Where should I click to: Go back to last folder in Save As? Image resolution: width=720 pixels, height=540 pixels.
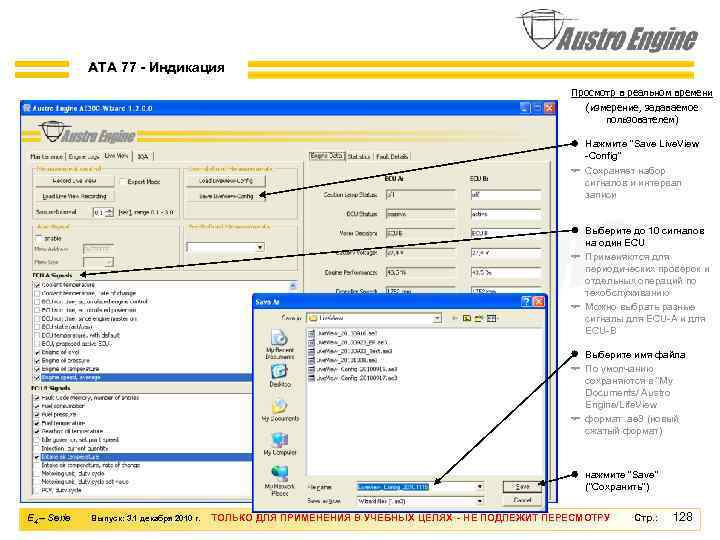click(x=455, y=318)
